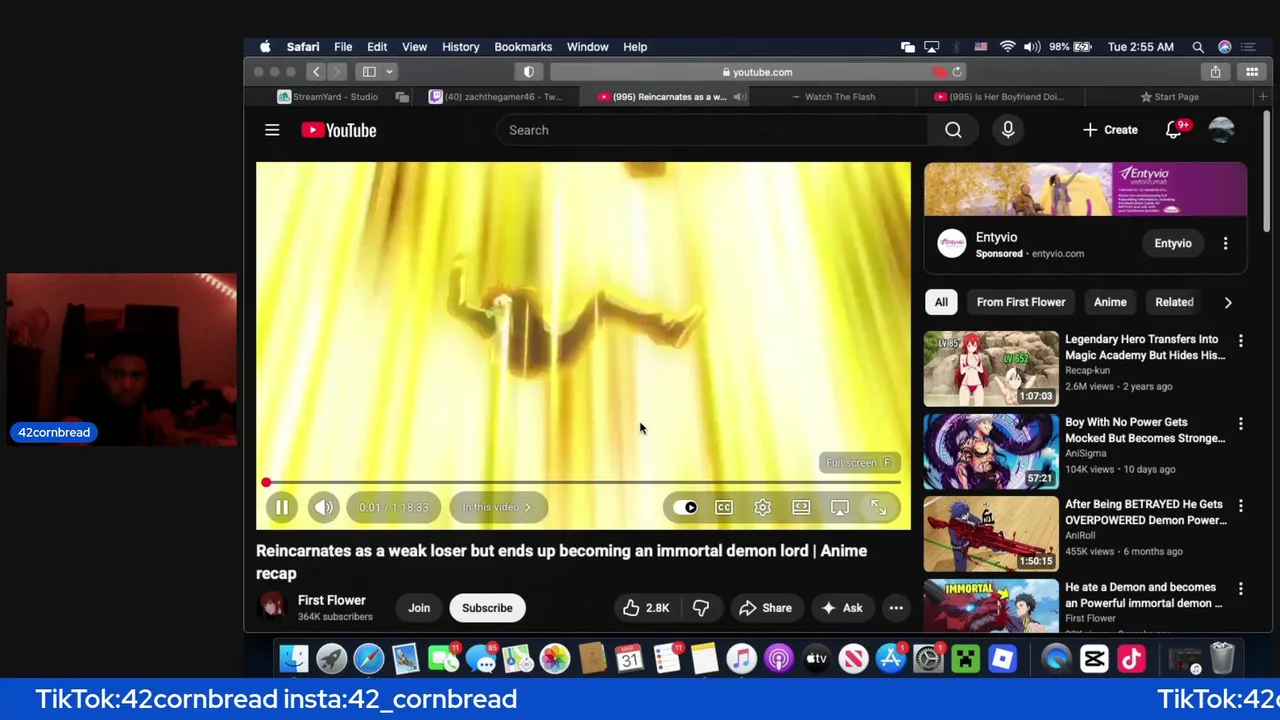The image size is (1280, 720).
Task: Switch to StreamYard - Studio tab
Action: click(x=327, y=97)
